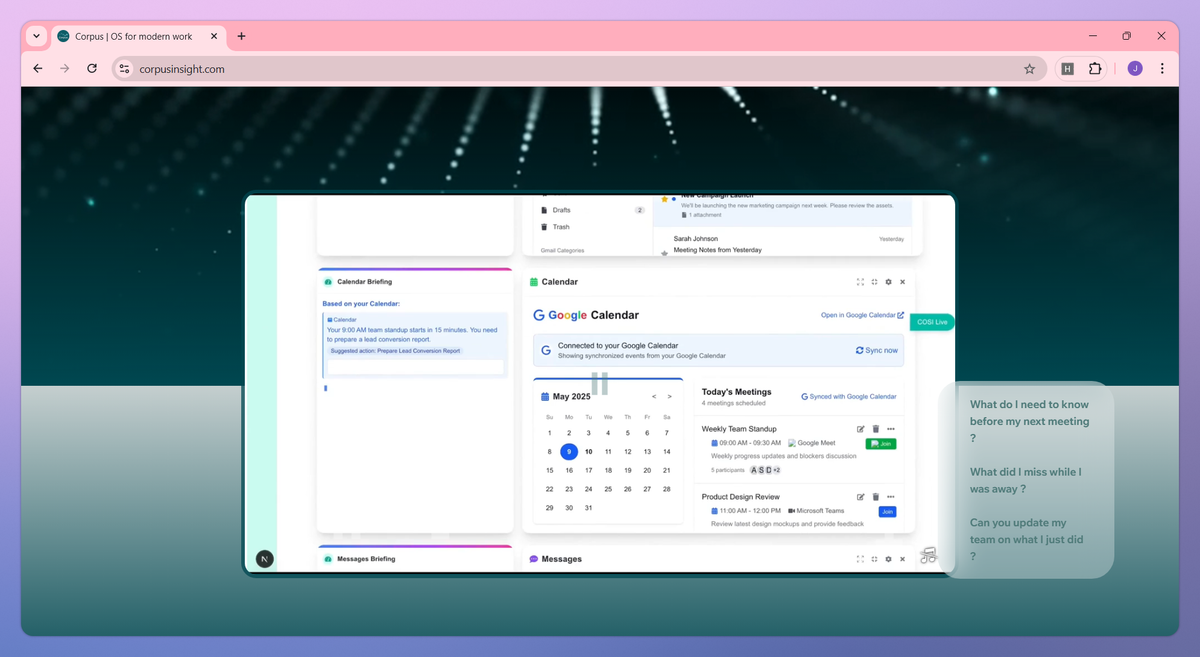Join the Product Design Review meeting
The width and height of the screenshot is (1200, 657).
[887, 511]
